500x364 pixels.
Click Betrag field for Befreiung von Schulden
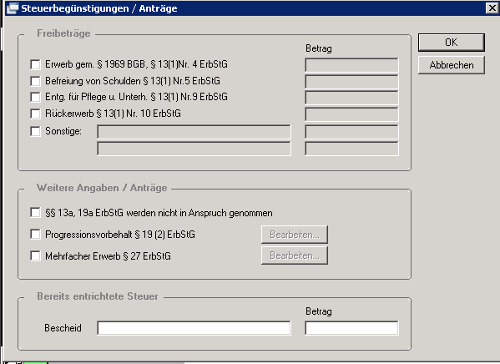tap(352, 82)
